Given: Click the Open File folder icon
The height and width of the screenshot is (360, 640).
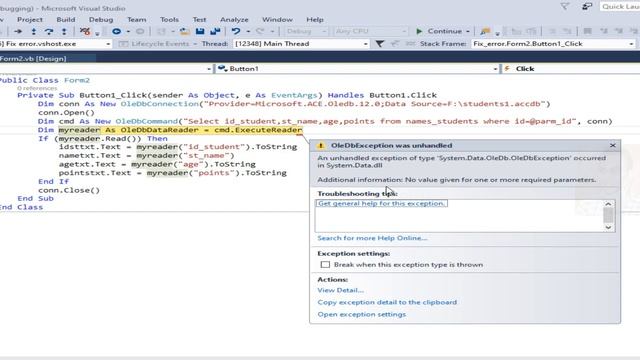Looking at the screenshot, I should (185, 31).
